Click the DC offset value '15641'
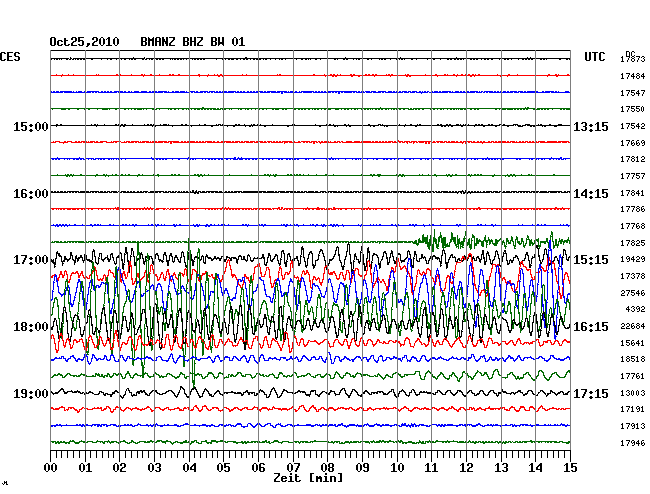650x494 pixels. coord(633,343)
